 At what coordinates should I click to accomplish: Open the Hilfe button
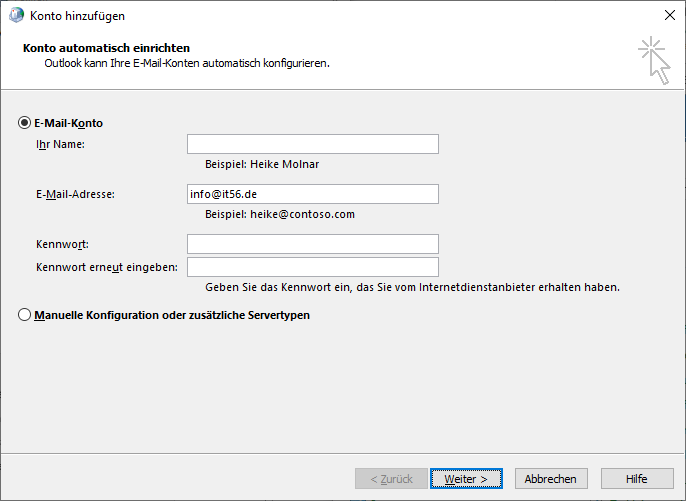pos(637,479)
